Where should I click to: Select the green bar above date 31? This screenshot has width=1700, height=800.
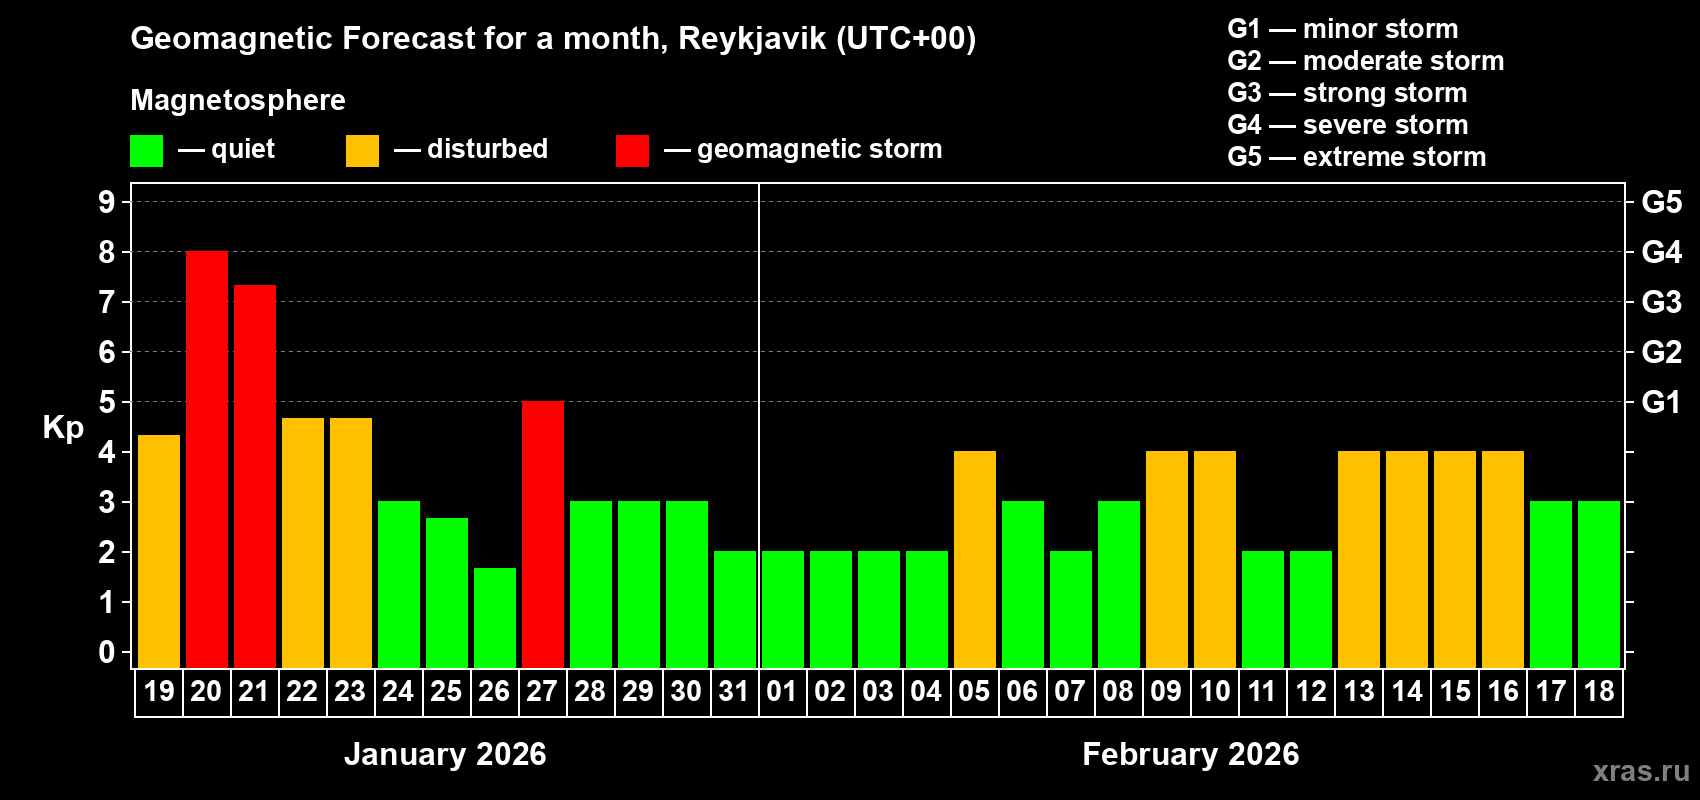pyautogui.click(x=735, y=610)
